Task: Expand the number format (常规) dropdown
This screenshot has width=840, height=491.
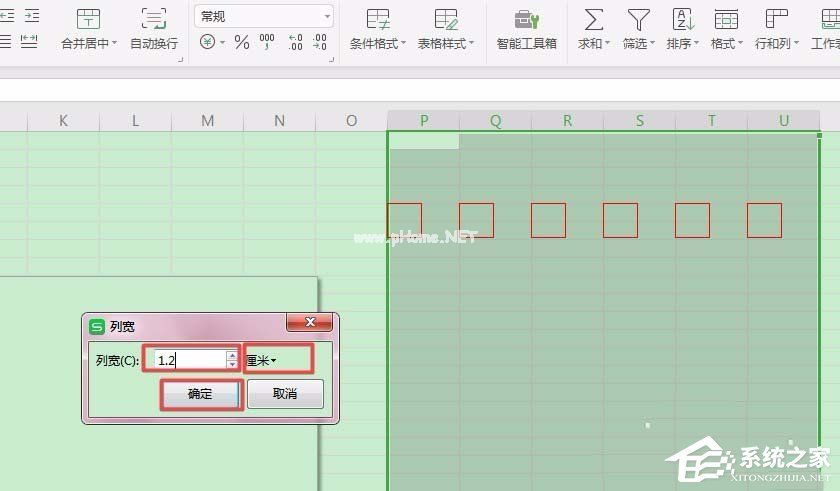Action: [x=327, y=16]
